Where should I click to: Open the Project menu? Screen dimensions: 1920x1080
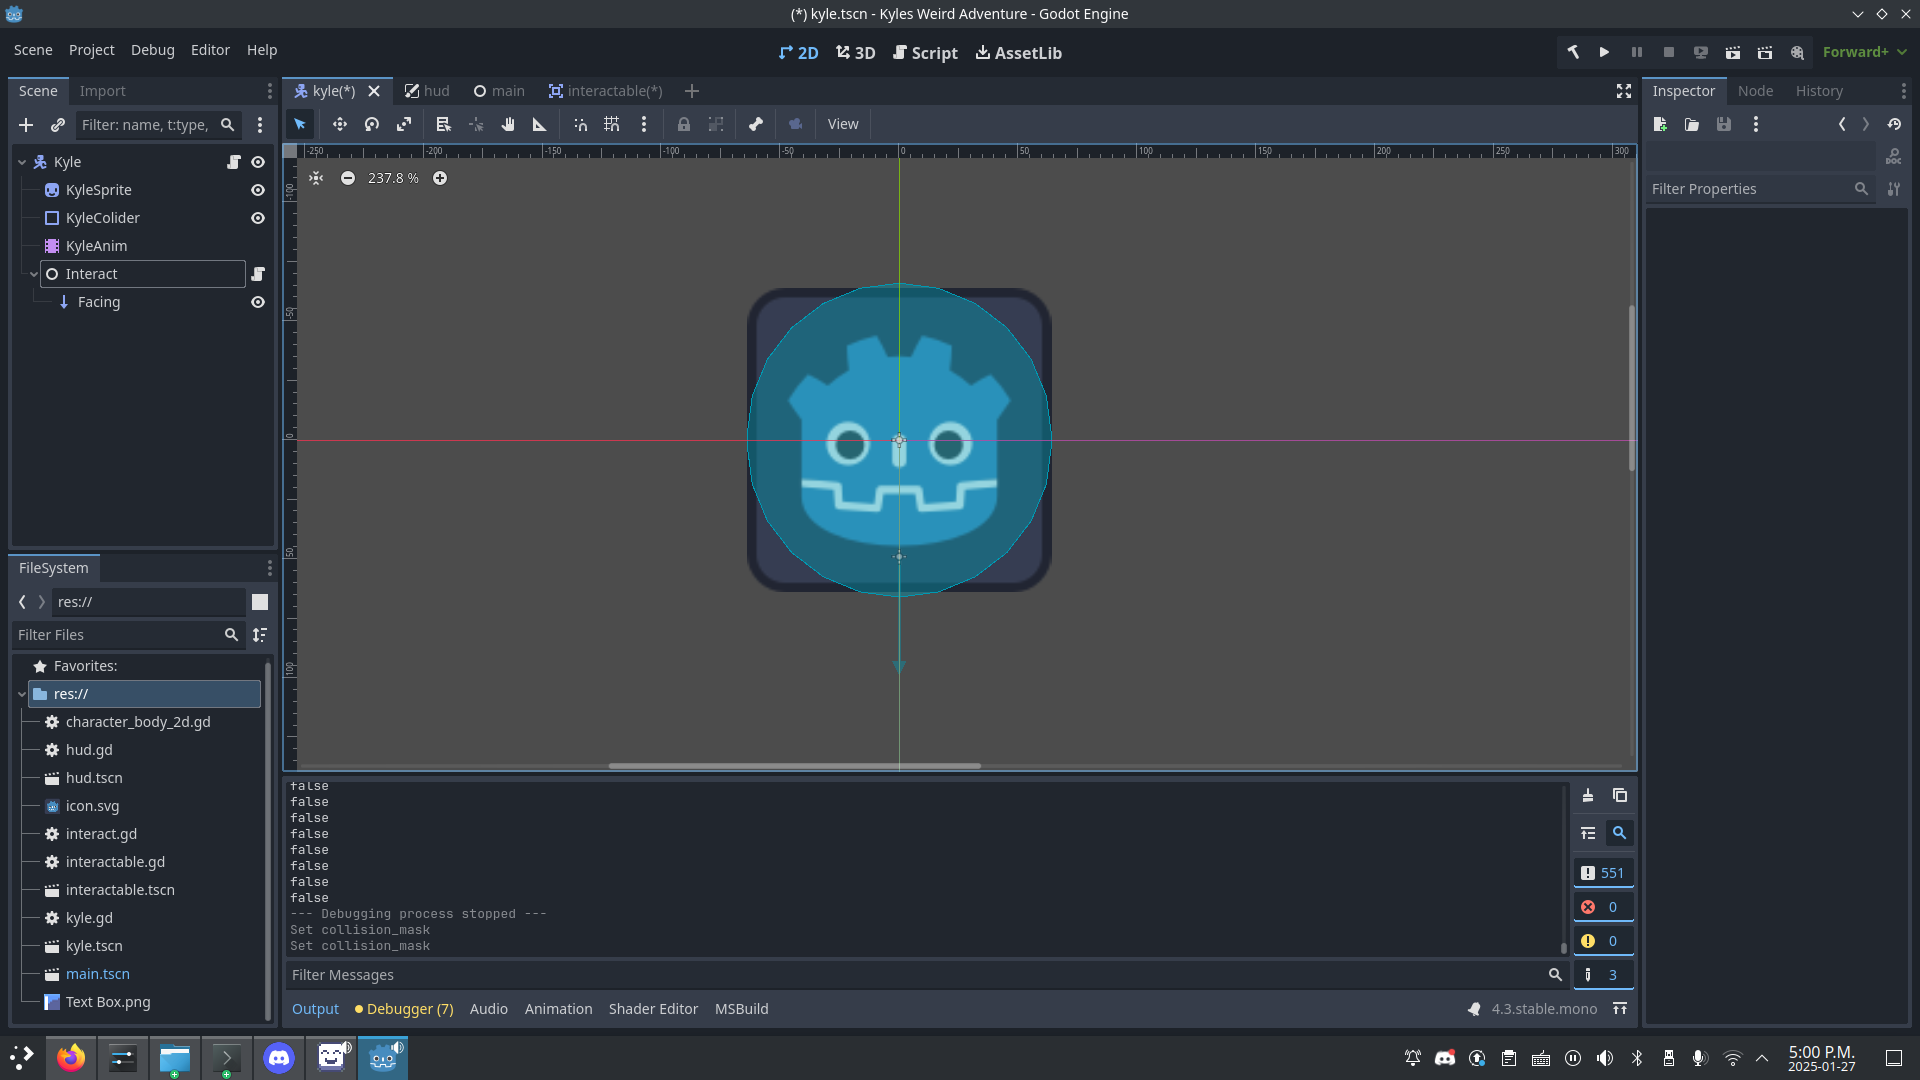click(x=91, y=50)
